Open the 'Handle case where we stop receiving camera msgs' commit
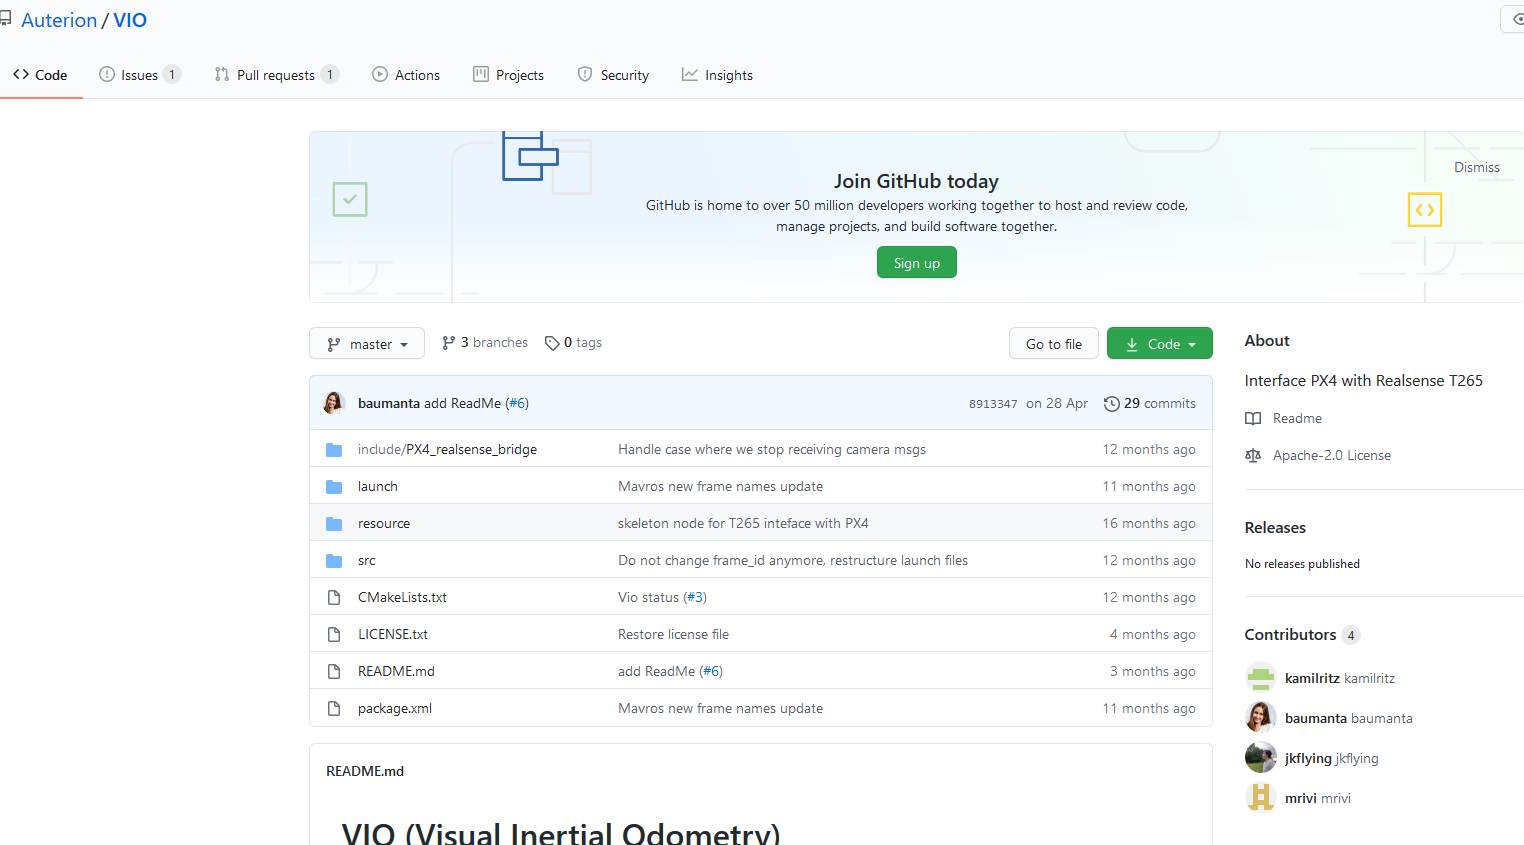Image resolution: width=1524 pixels, height=845 pixels. click(x=772, y=449)
